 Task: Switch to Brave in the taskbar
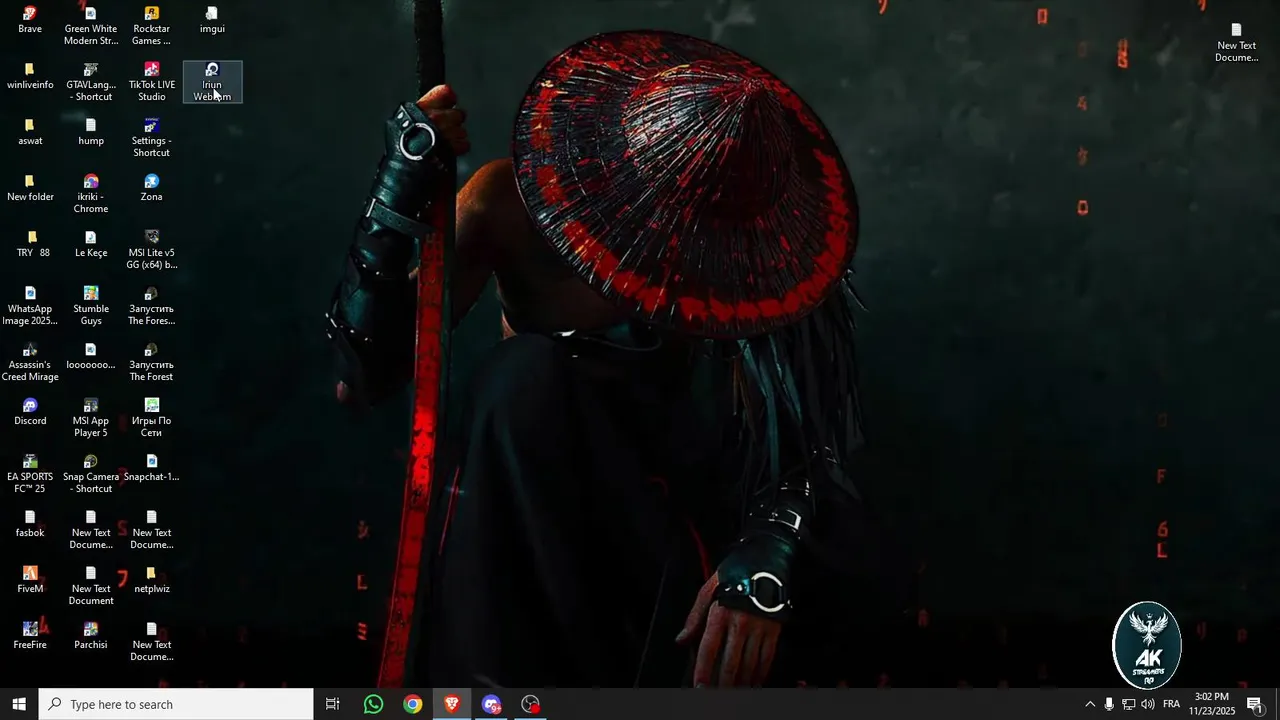click(x=452, y=704)
